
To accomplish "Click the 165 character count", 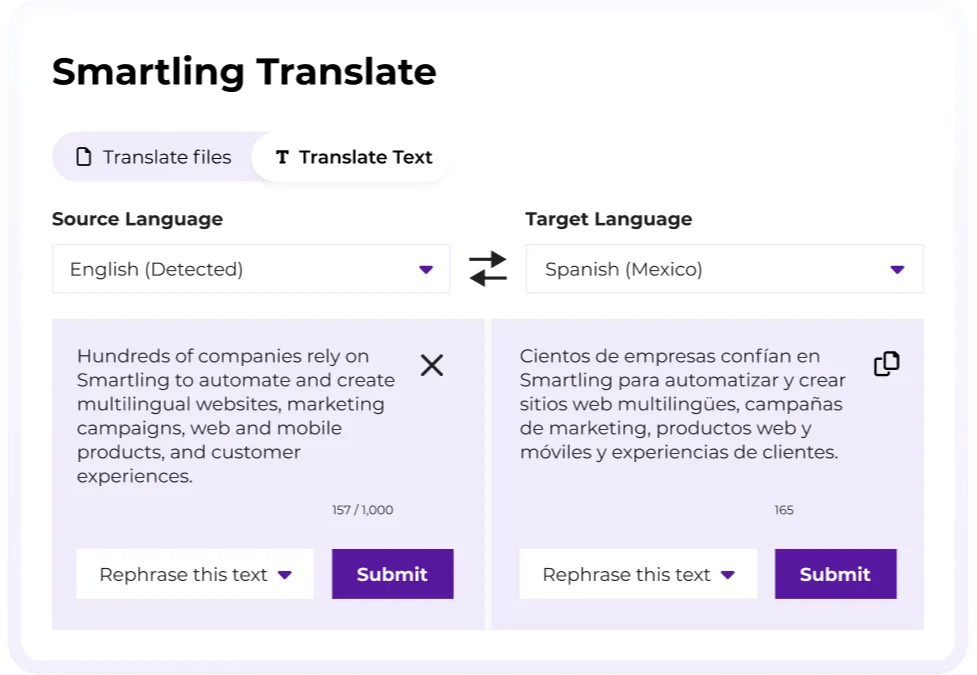I will 784,510.
